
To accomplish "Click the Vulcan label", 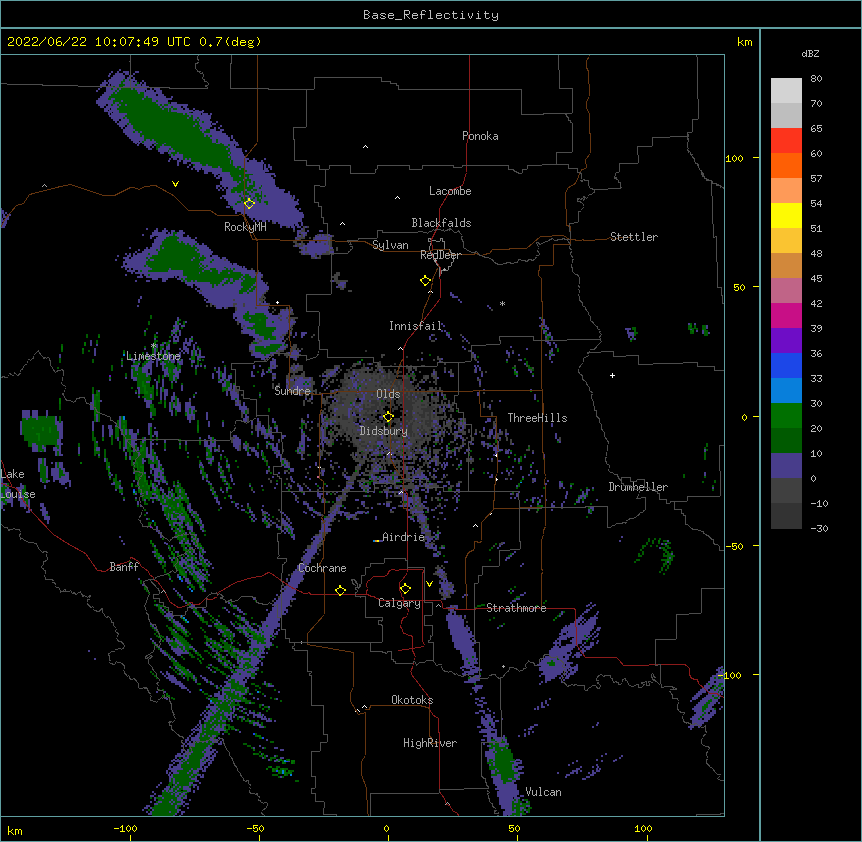I will [x=543, y=792].
